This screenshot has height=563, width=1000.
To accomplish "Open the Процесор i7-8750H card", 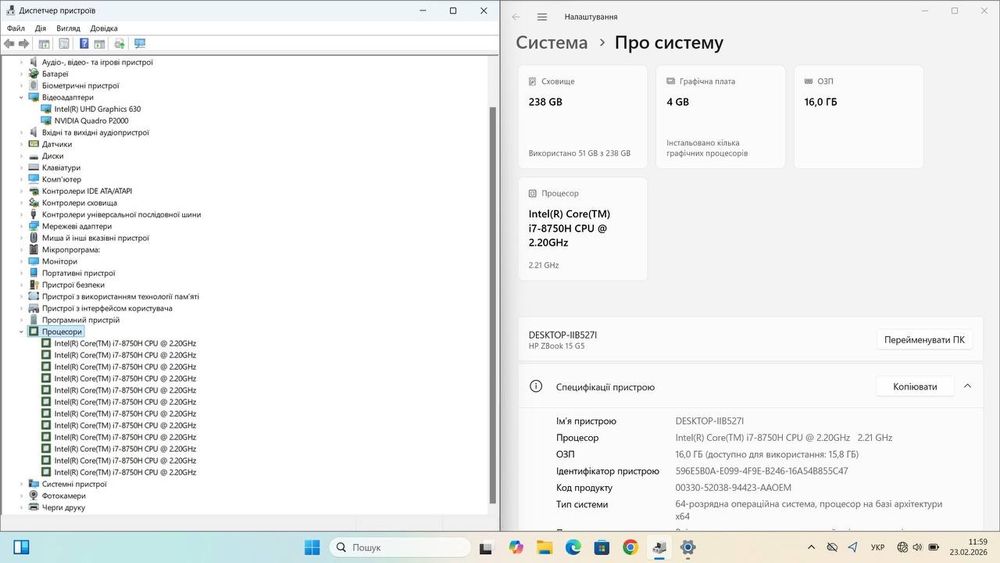I will pos(582,229).
